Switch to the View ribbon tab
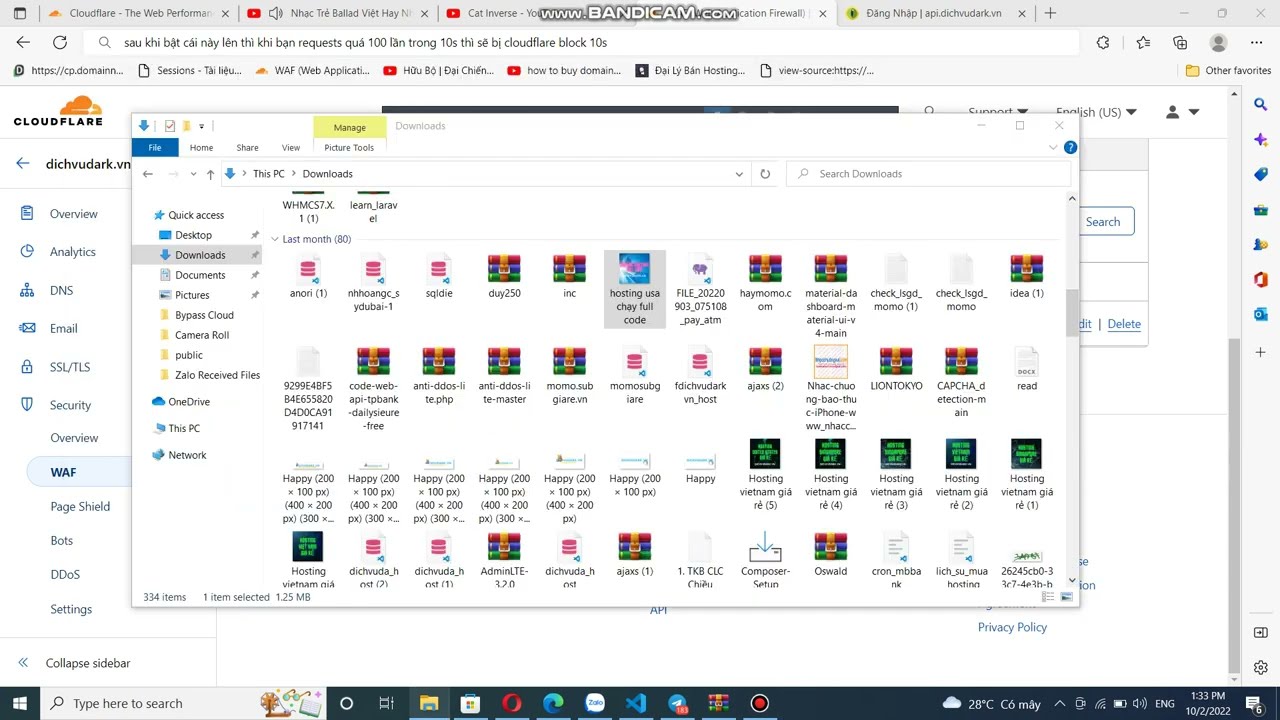Screen dimensions: 1280x720 pyautogui.click(x=290, y=147)
